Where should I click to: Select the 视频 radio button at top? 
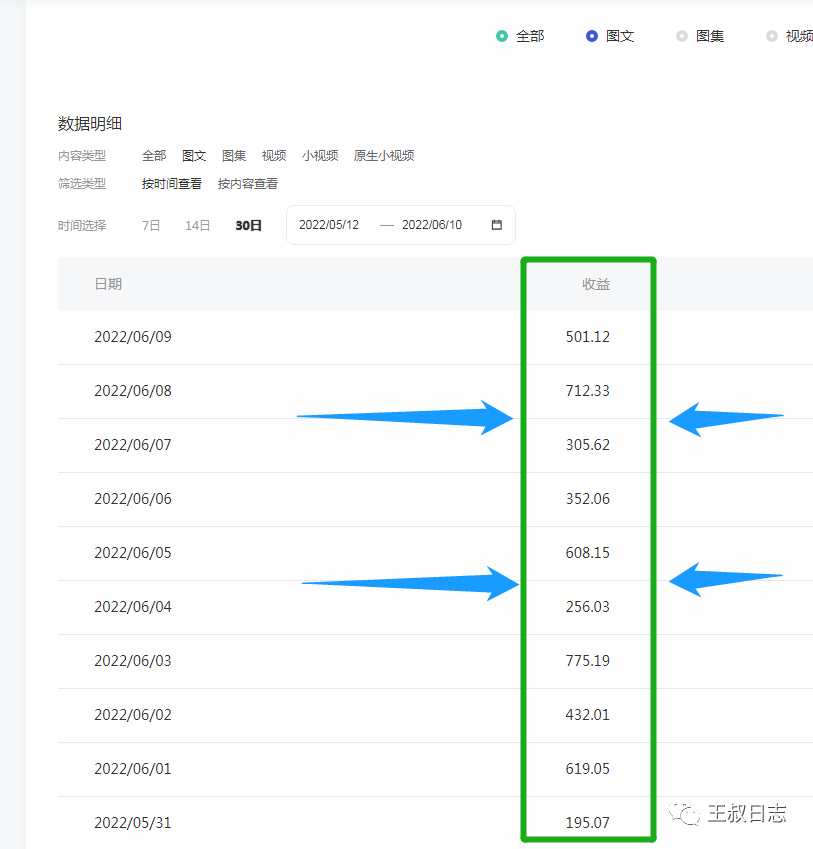point(771,36)
